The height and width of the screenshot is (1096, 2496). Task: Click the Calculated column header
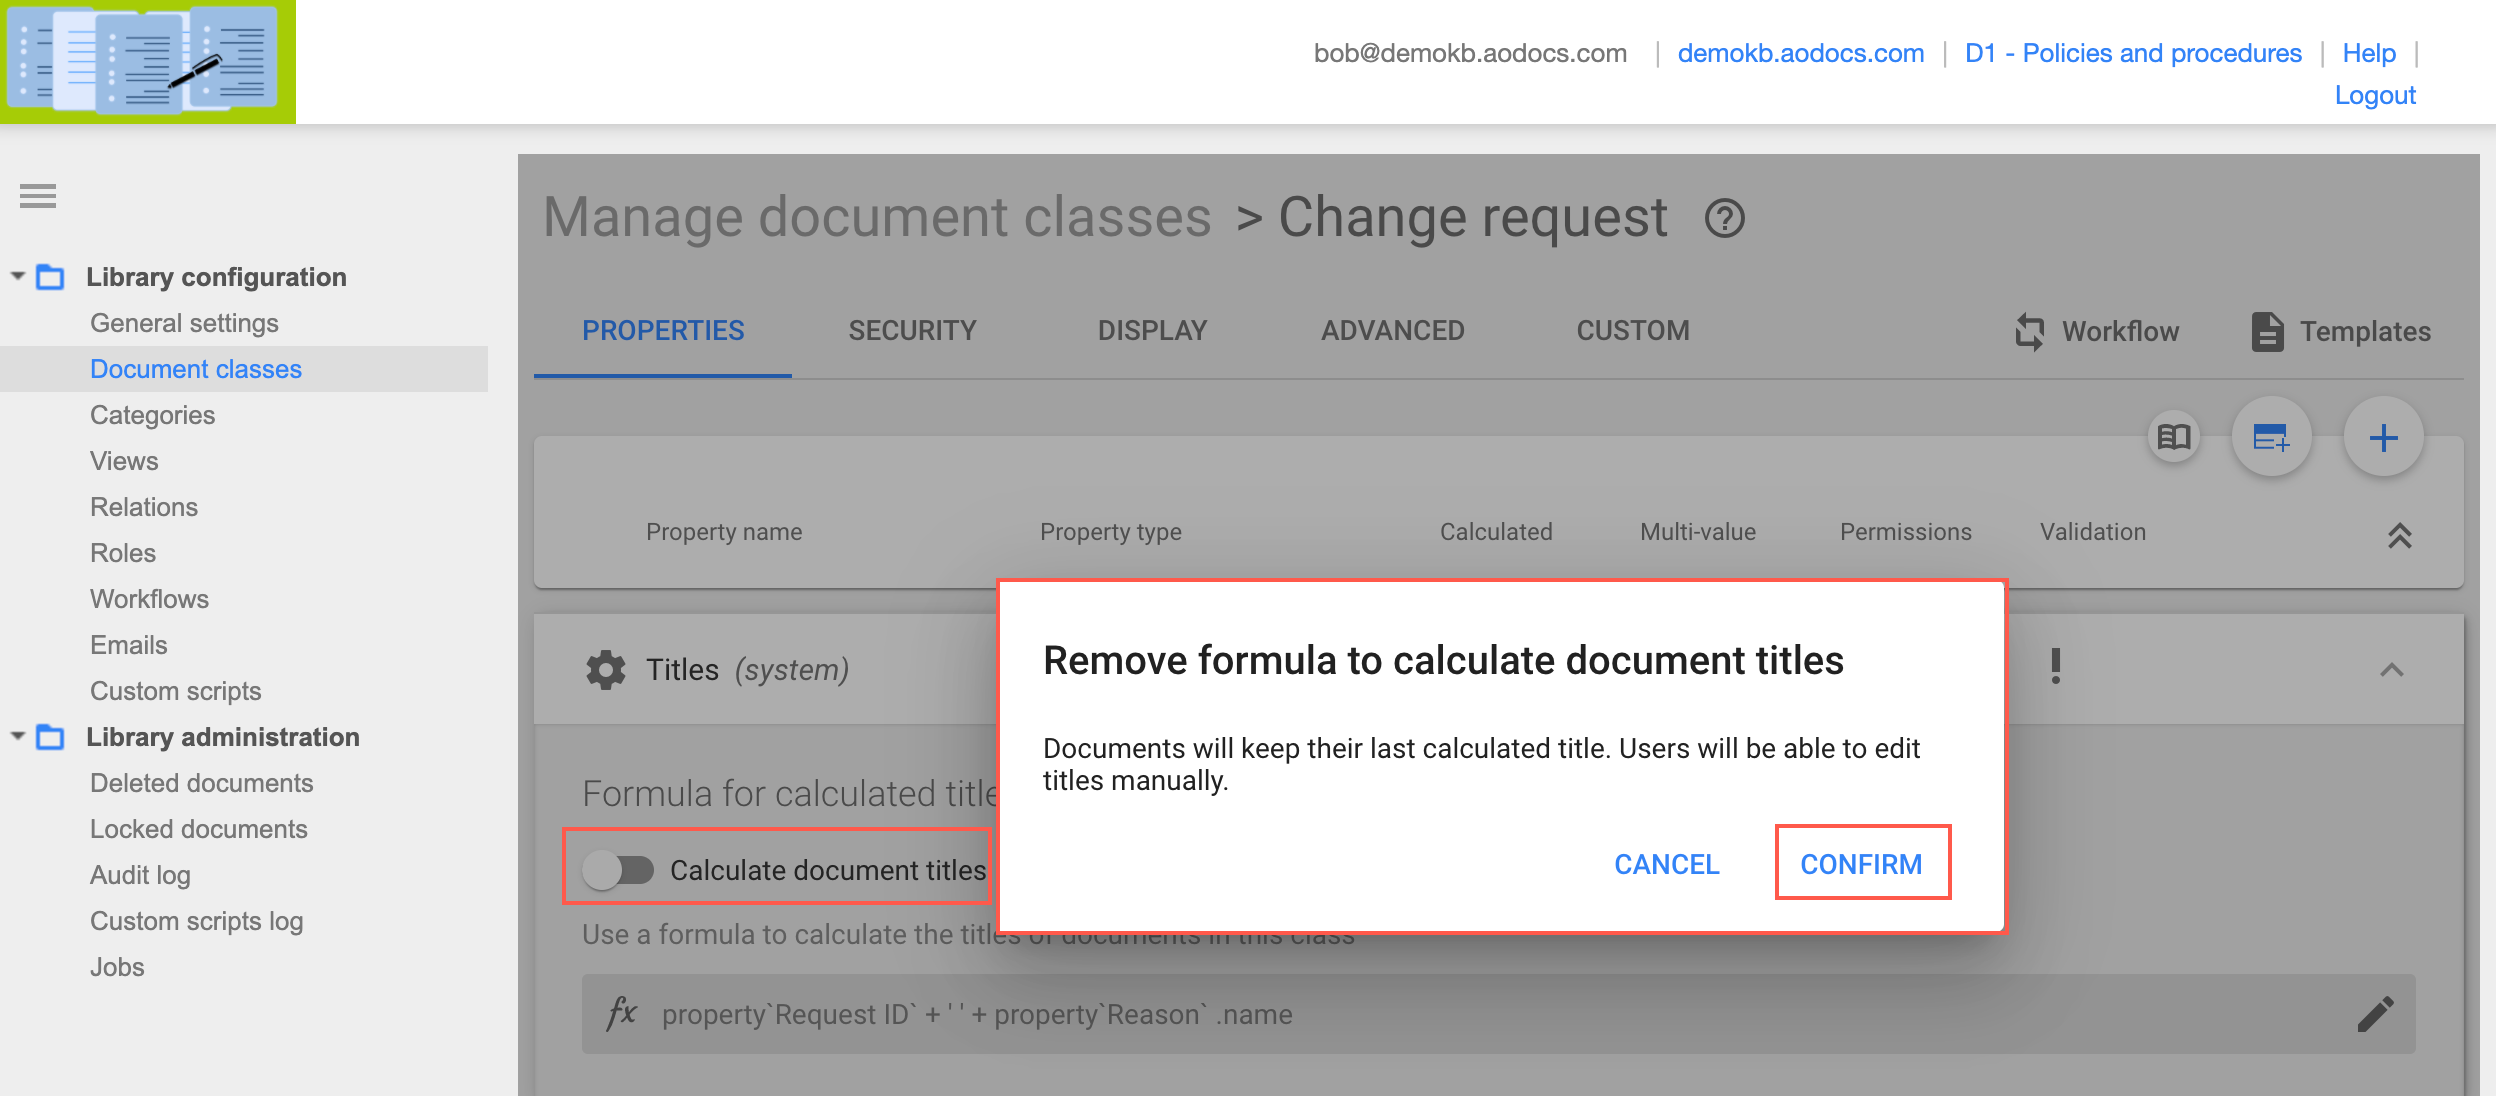coord(1496,532)
